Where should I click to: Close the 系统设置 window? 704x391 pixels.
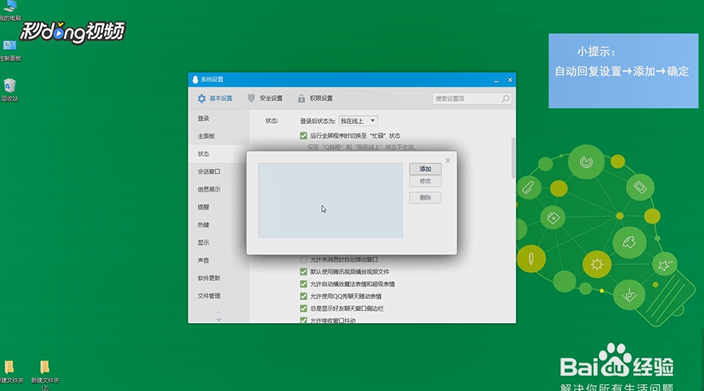click(510, 80)
